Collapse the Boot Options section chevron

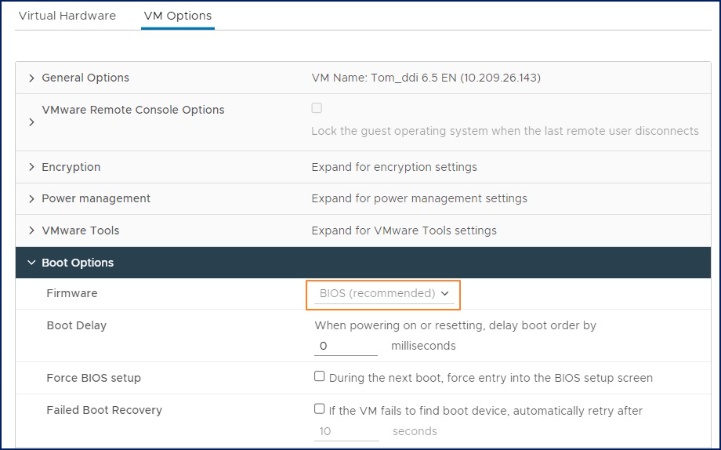[x=32, y=263]
